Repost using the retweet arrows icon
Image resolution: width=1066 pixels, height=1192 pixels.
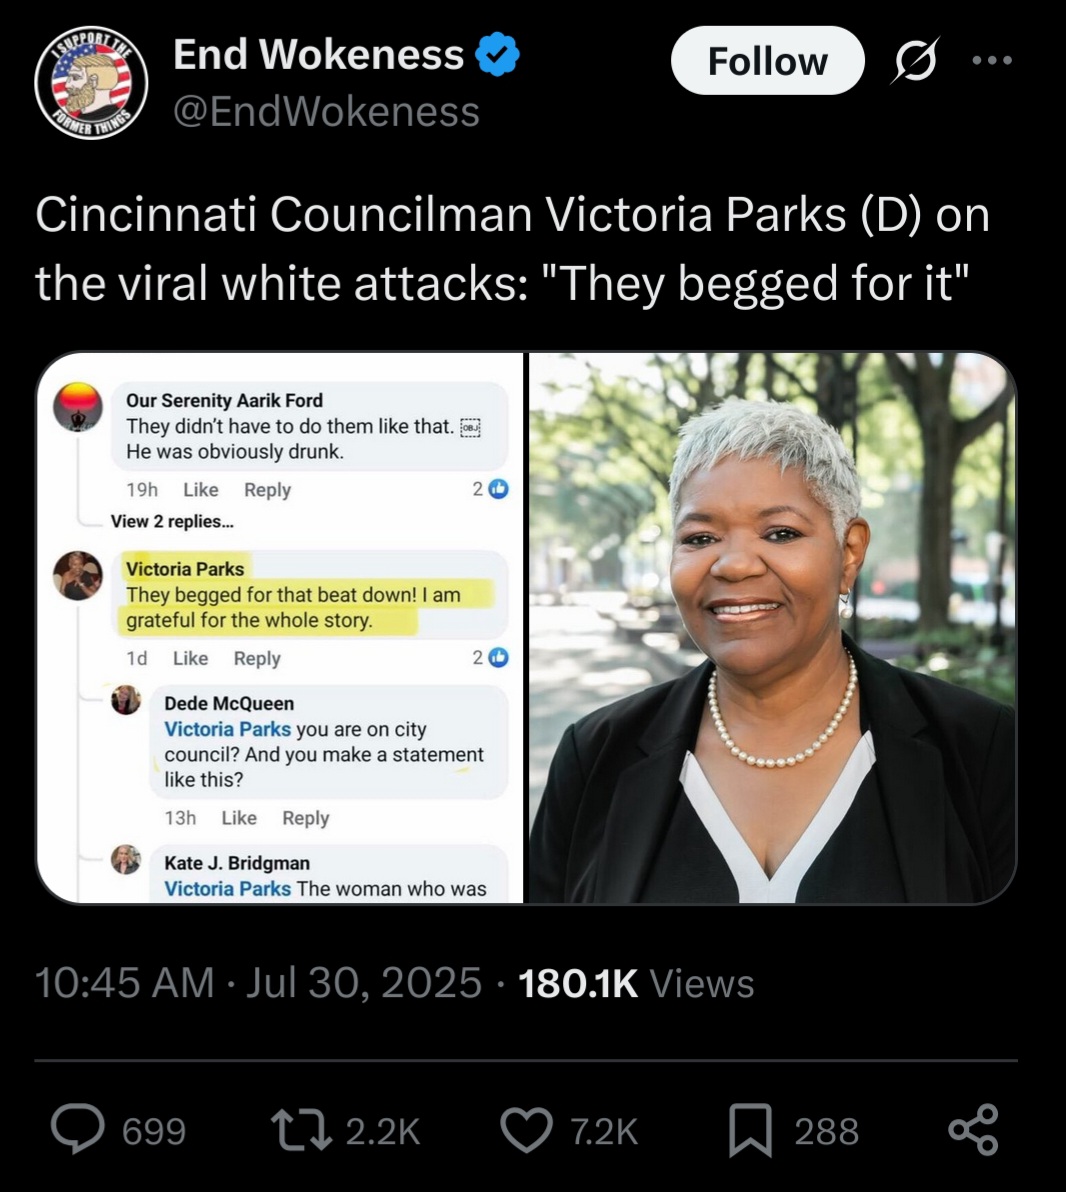[x=302, y=1130]
